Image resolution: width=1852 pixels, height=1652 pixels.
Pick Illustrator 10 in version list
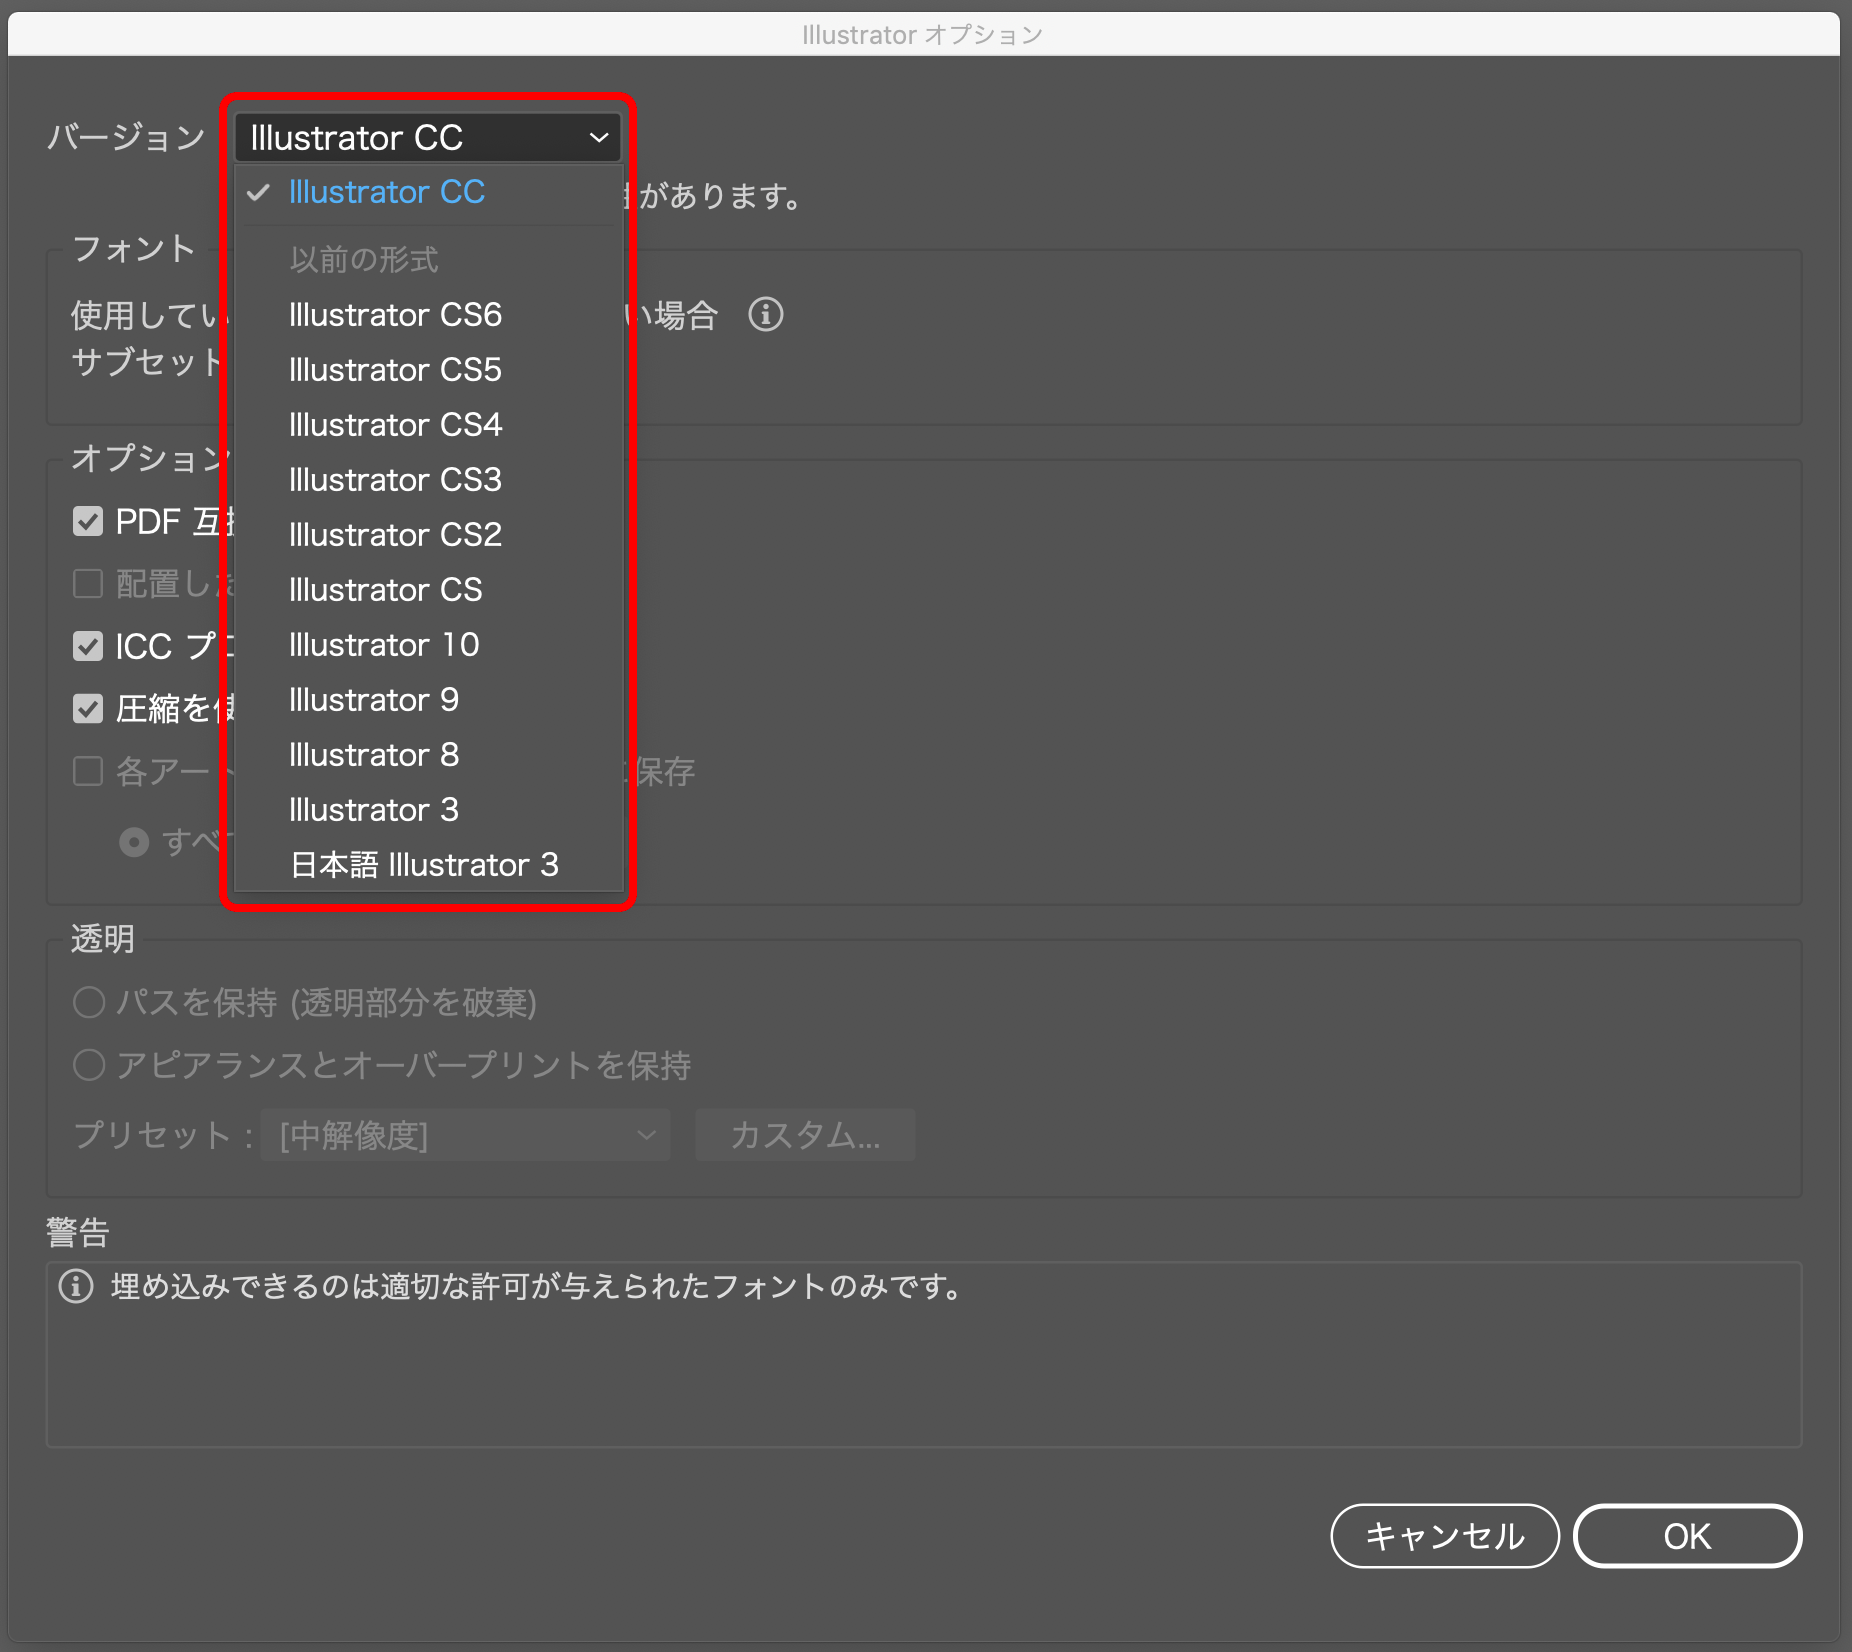(428, 645)
